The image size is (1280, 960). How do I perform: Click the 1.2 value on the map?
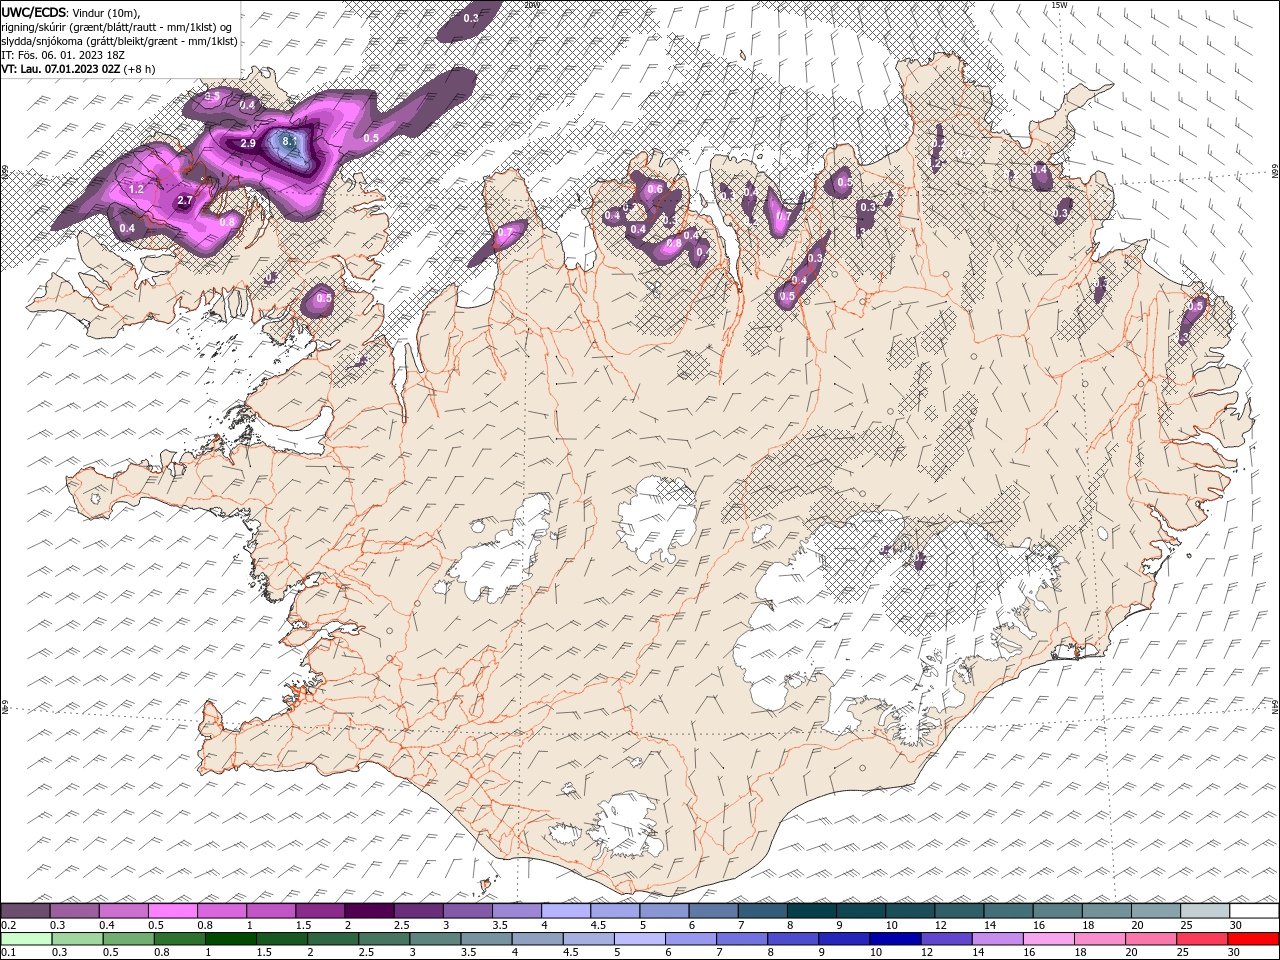point(137,189)
